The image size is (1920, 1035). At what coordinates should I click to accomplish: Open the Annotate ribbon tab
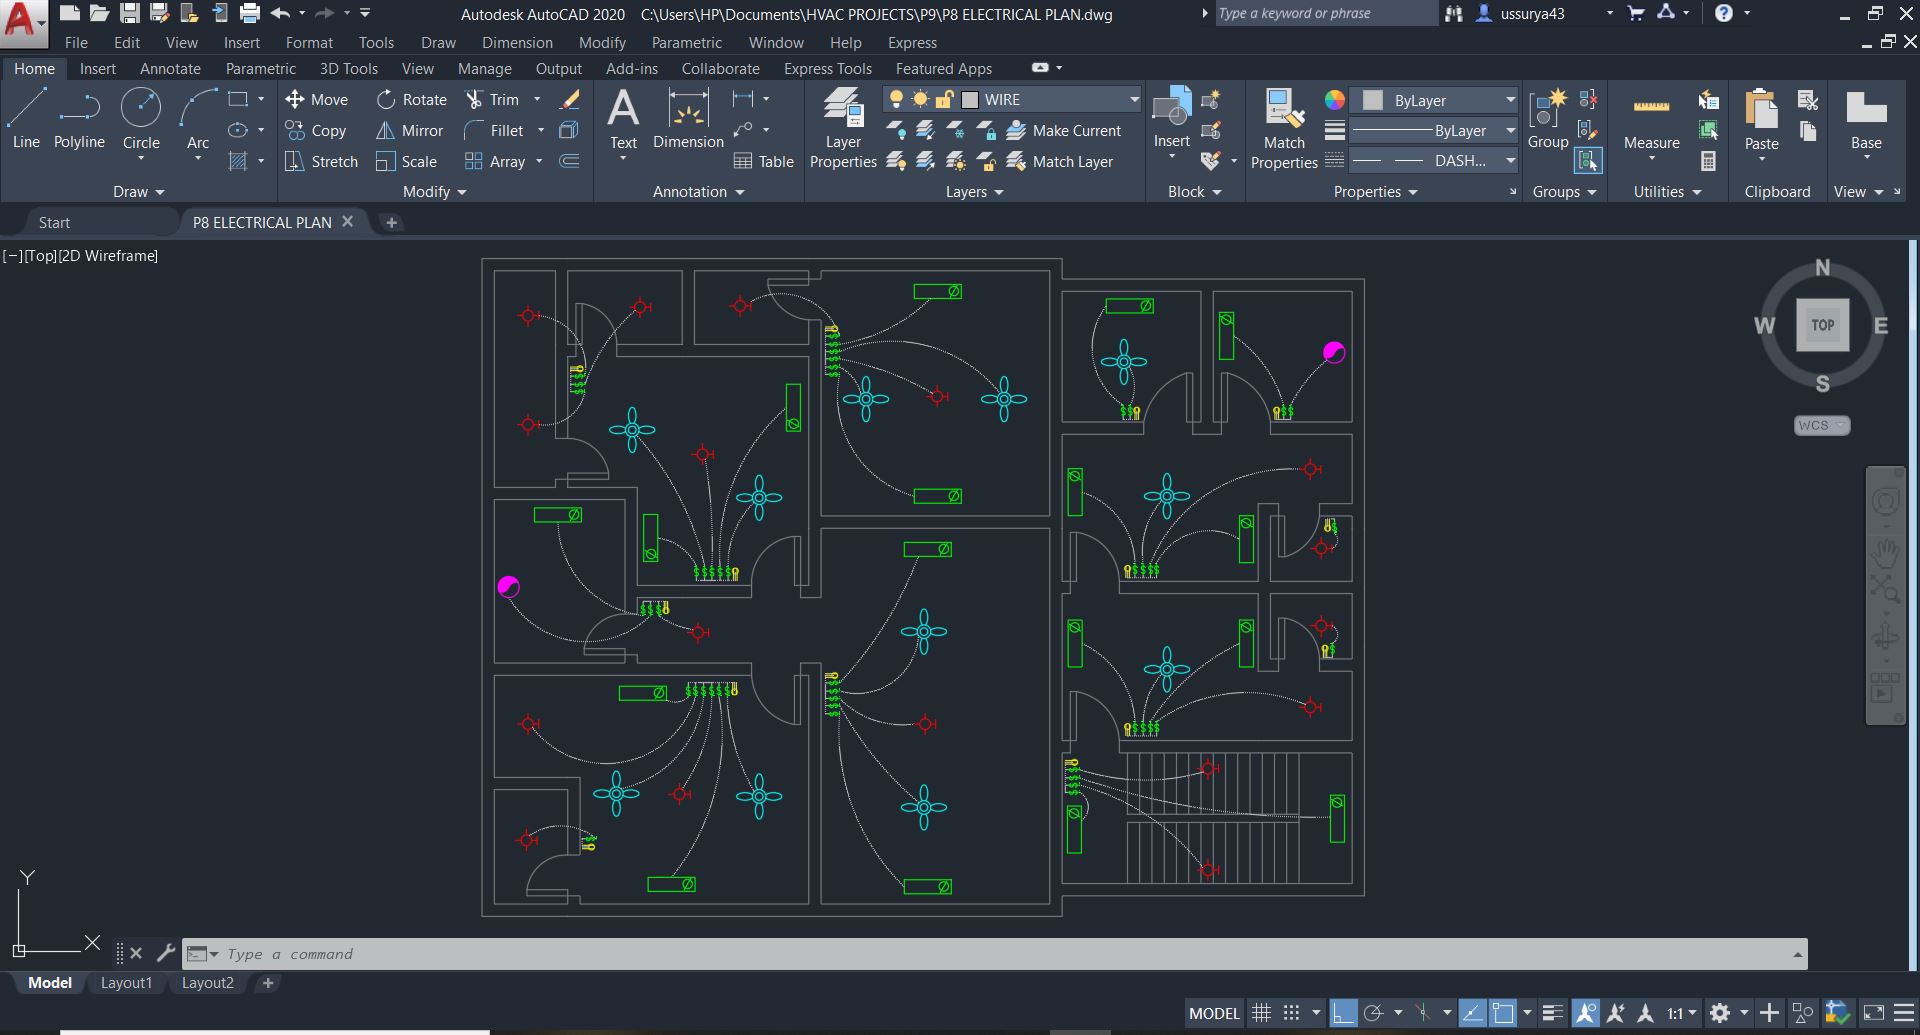click(x=170, y=69)
